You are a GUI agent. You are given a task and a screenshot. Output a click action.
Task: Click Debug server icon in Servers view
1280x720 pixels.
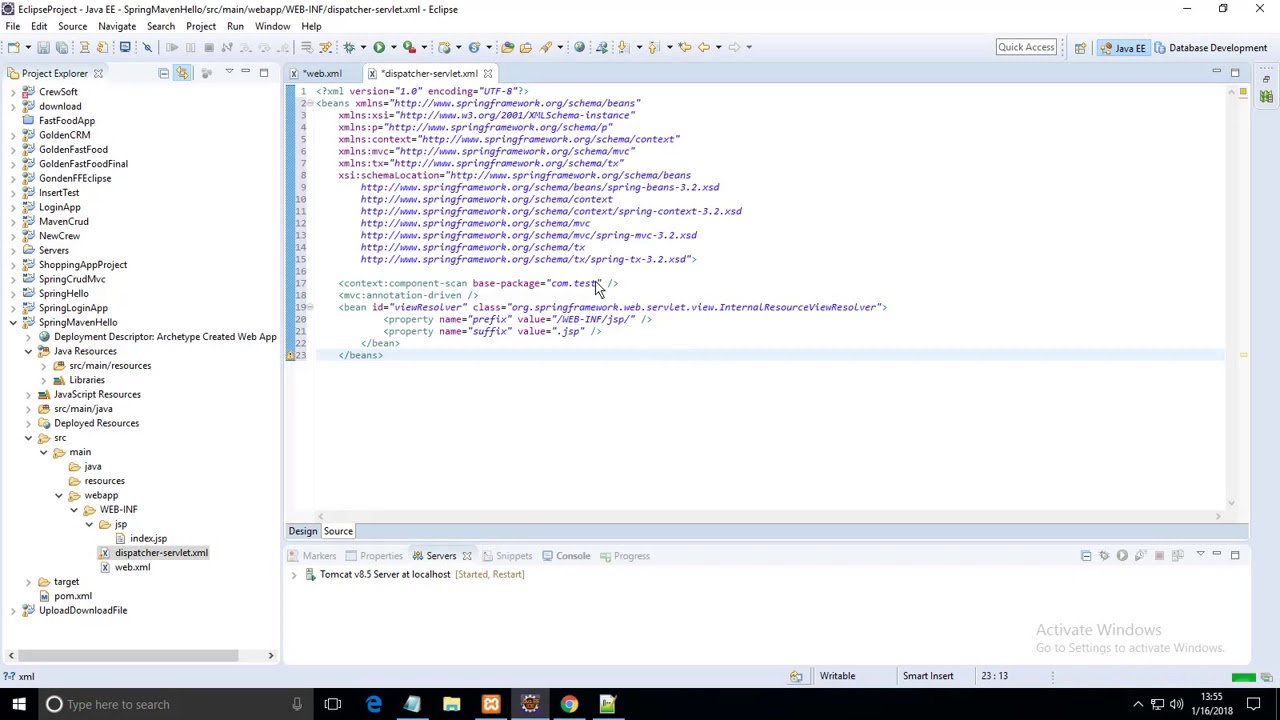pyautogui.click(x=1104, y=556)
